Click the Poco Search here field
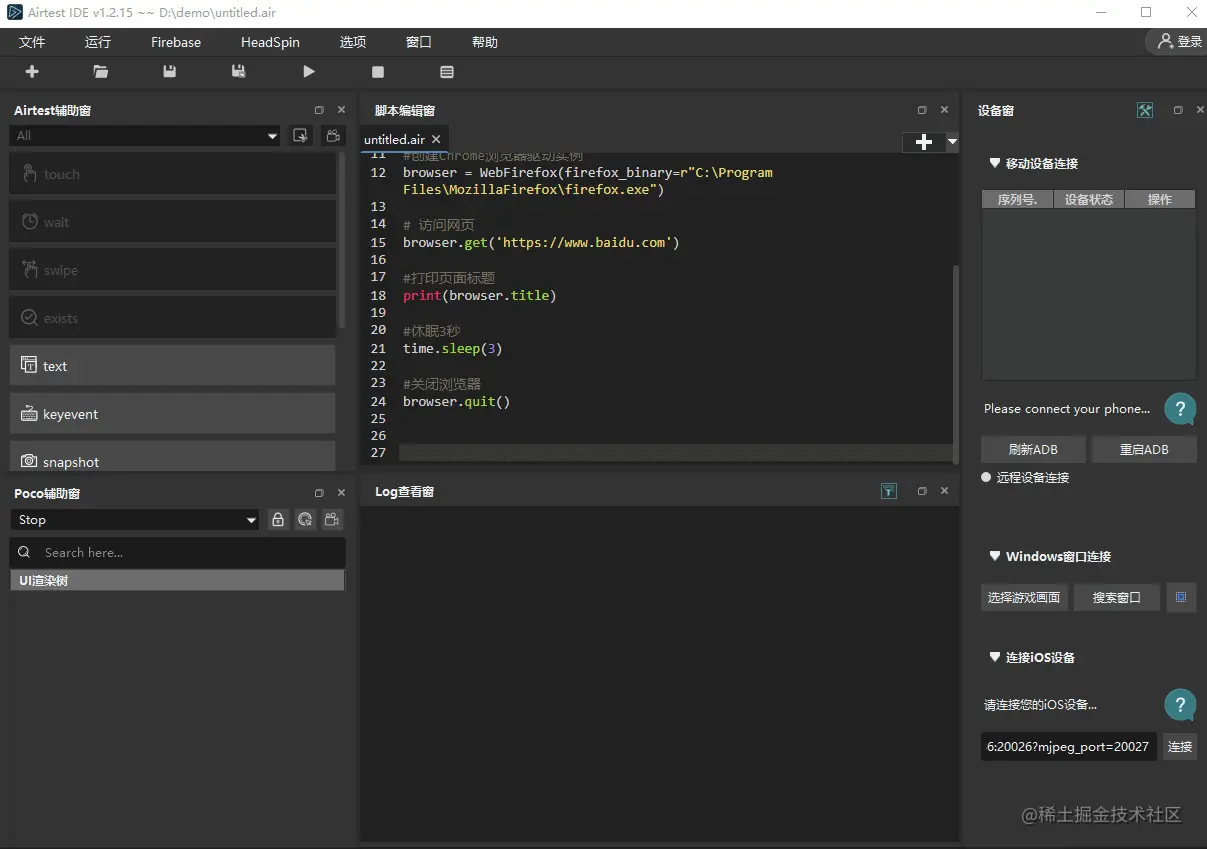 tap(177, 553)
